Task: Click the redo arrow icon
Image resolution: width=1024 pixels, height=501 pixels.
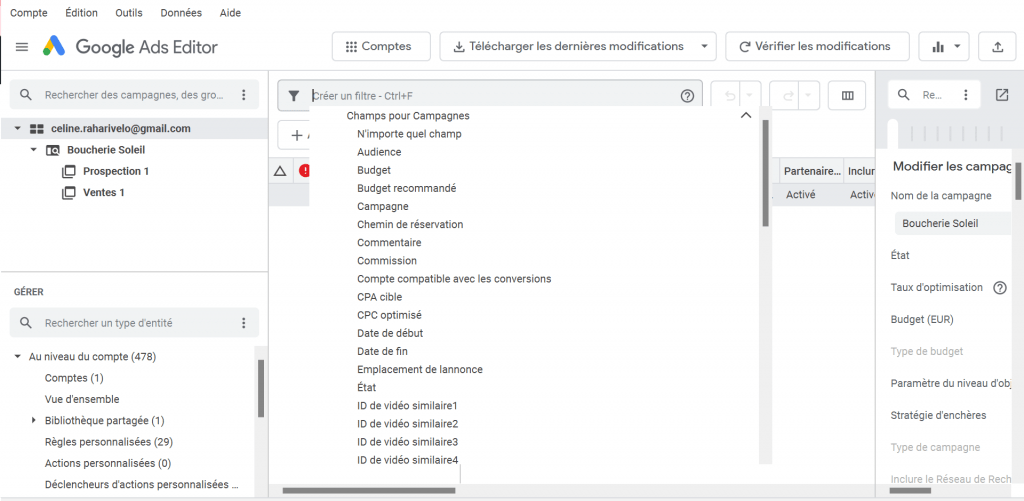Action: (x=788, y=96)
